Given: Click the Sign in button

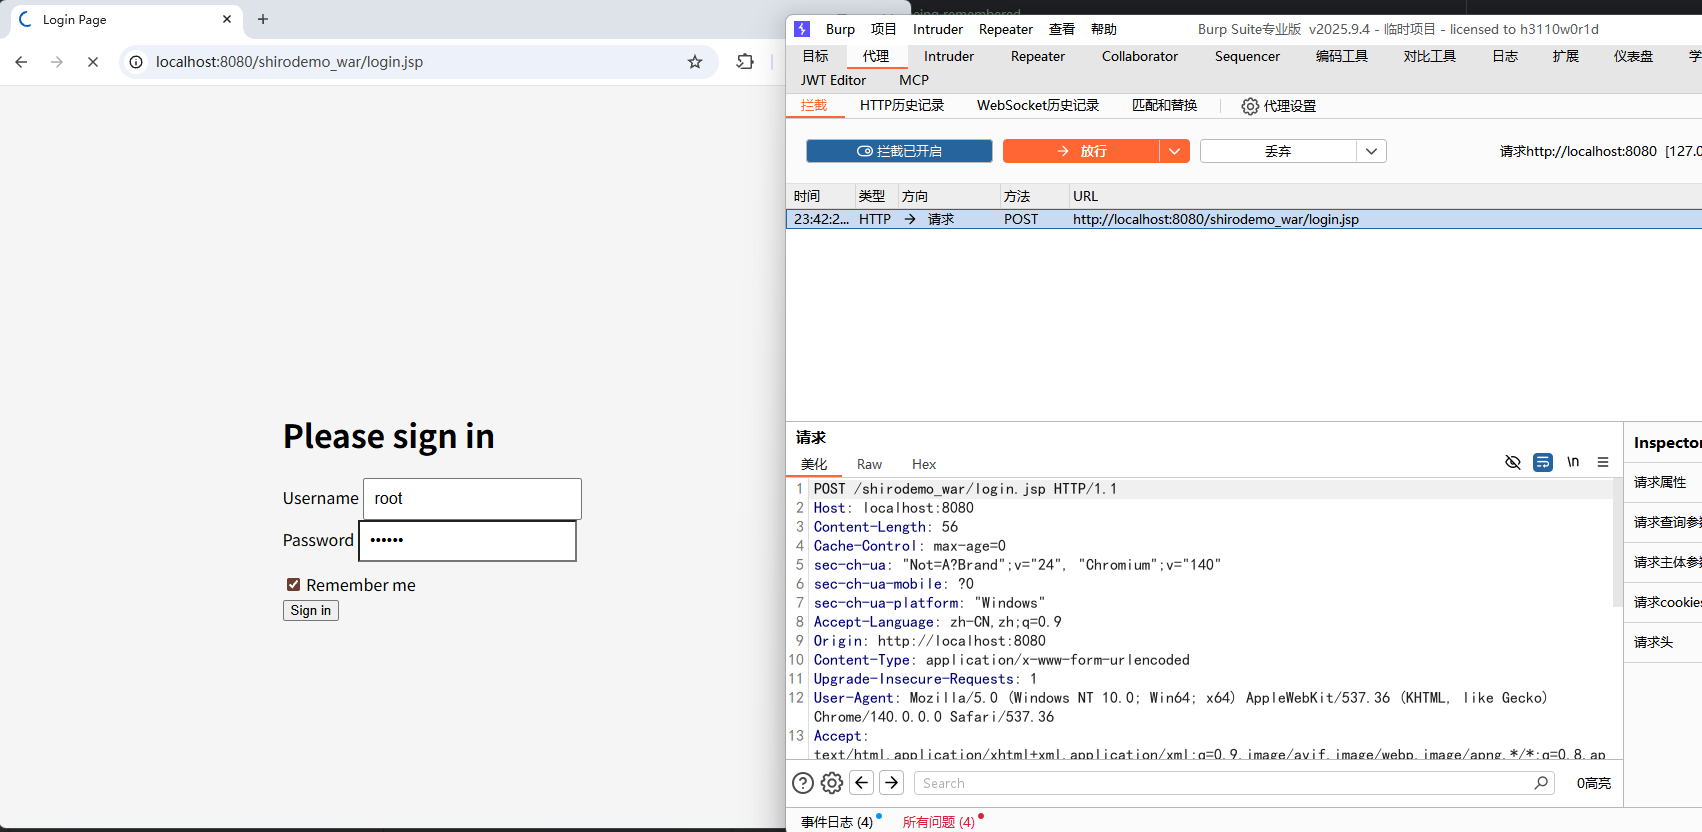Looking at the screenshot, I should click(x=310, y=610).
